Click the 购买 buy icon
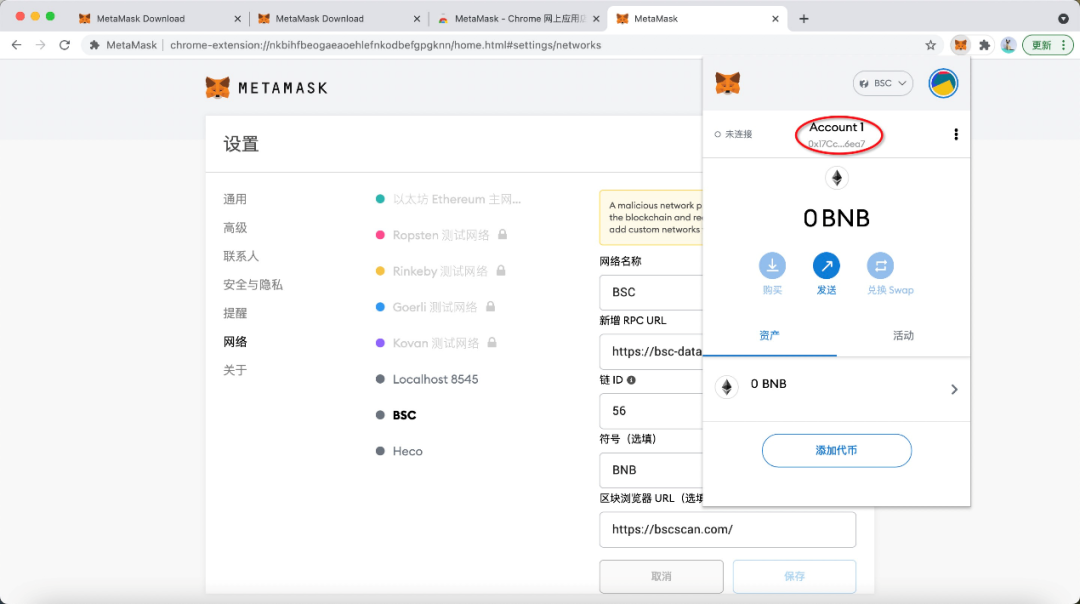 pyautogui.click(x=772, y=265)
